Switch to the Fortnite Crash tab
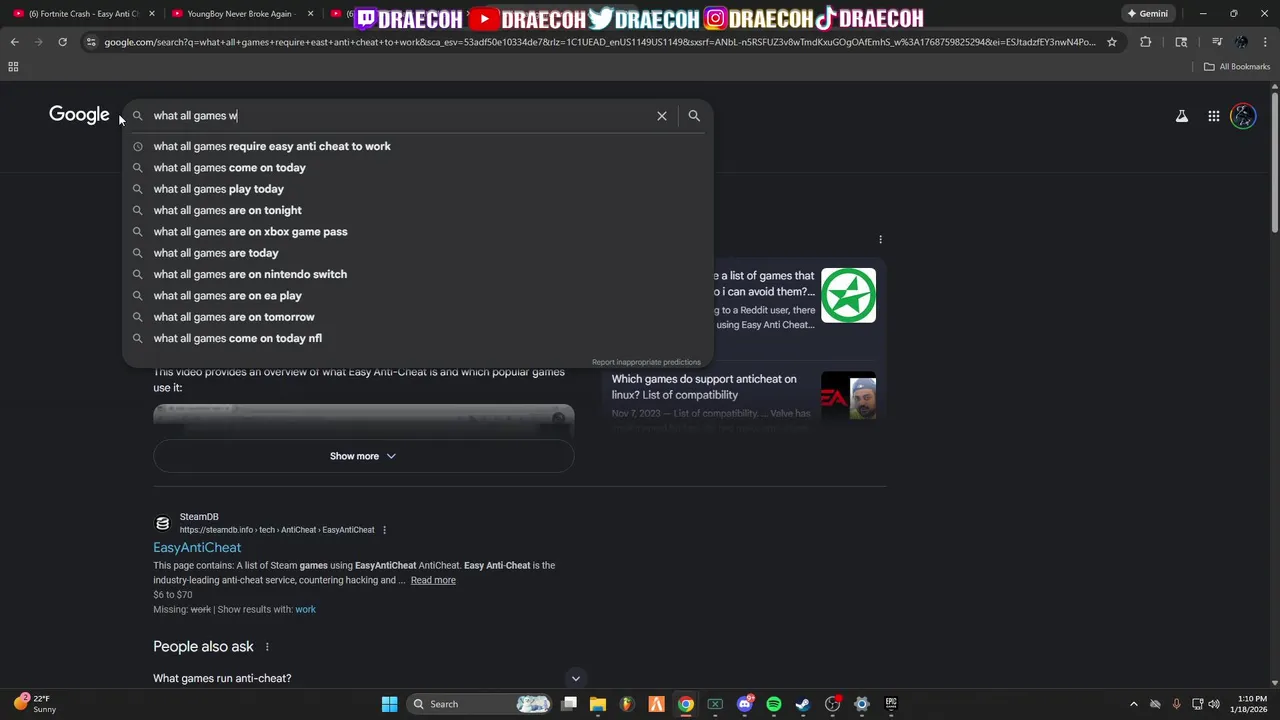 84,14
